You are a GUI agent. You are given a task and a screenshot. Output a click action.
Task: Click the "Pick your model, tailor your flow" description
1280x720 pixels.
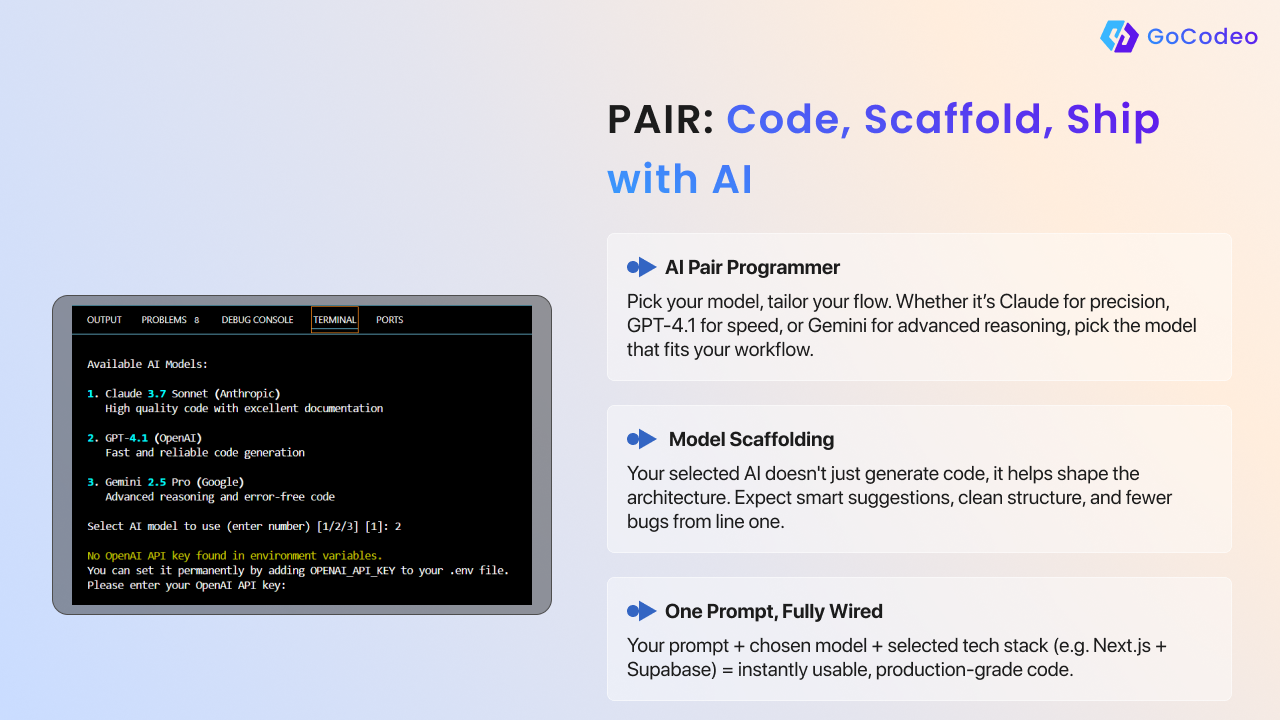click(x=912, y=326)
